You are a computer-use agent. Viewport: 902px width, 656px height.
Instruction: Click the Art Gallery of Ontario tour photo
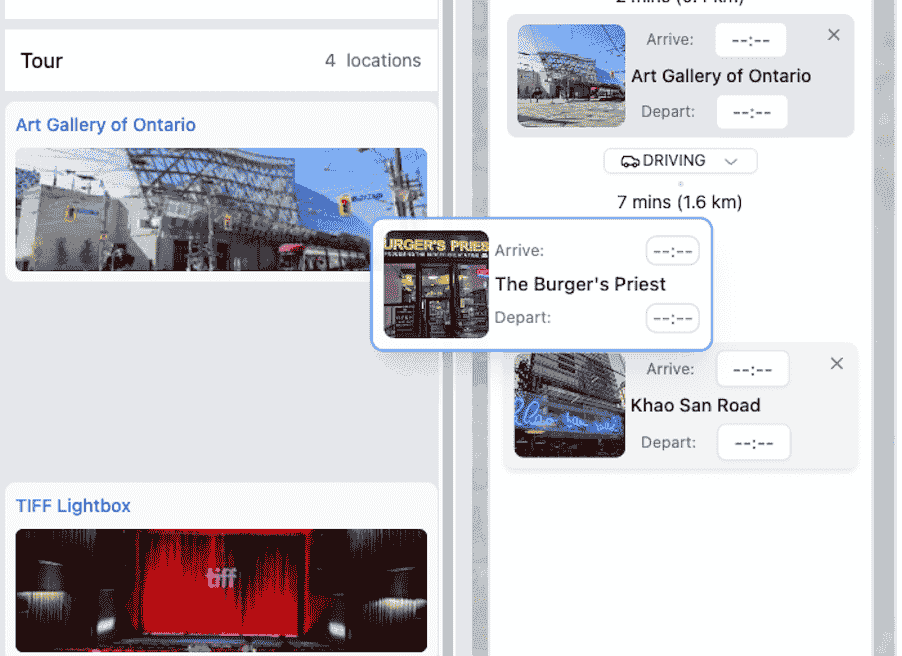tap(221, 209)
